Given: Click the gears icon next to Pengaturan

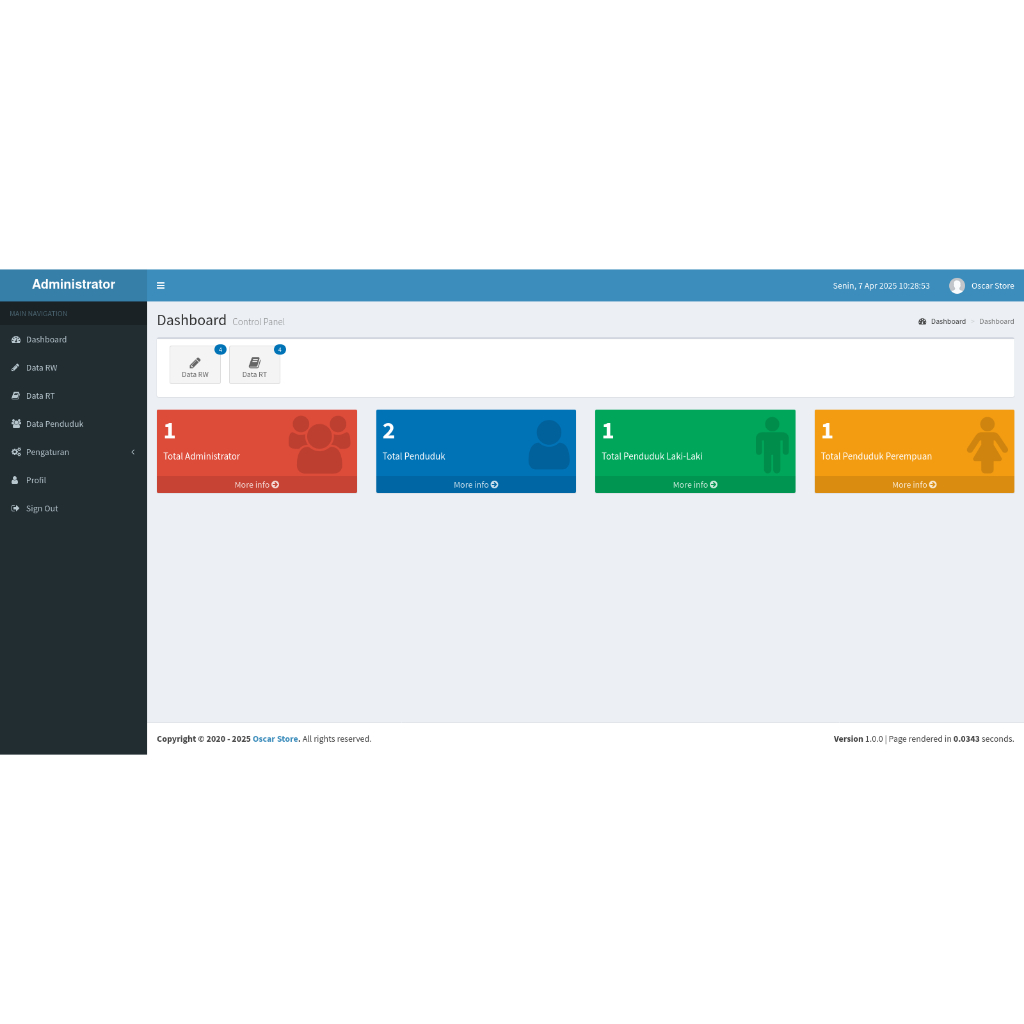Looking at the screenshot, I should point(16,452).
